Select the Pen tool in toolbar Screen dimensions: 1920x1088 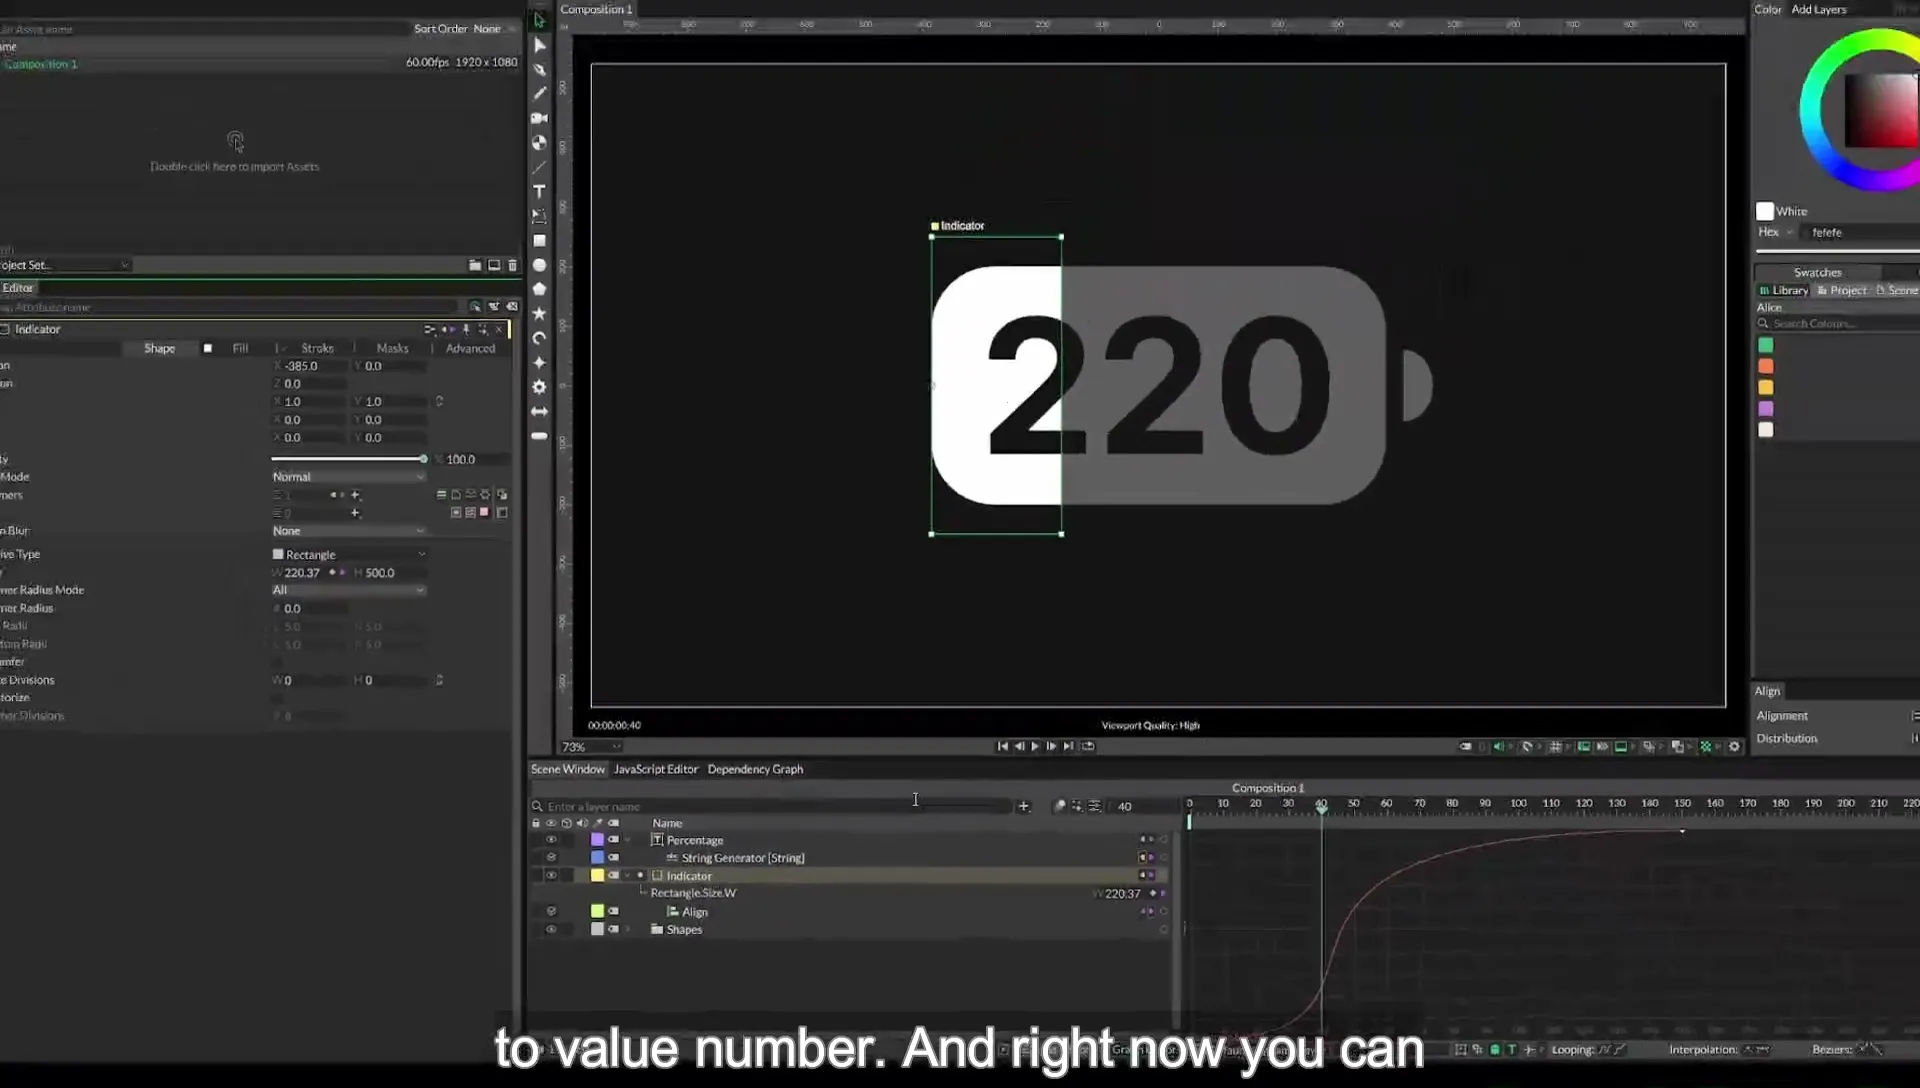click(x=539, y=69)
